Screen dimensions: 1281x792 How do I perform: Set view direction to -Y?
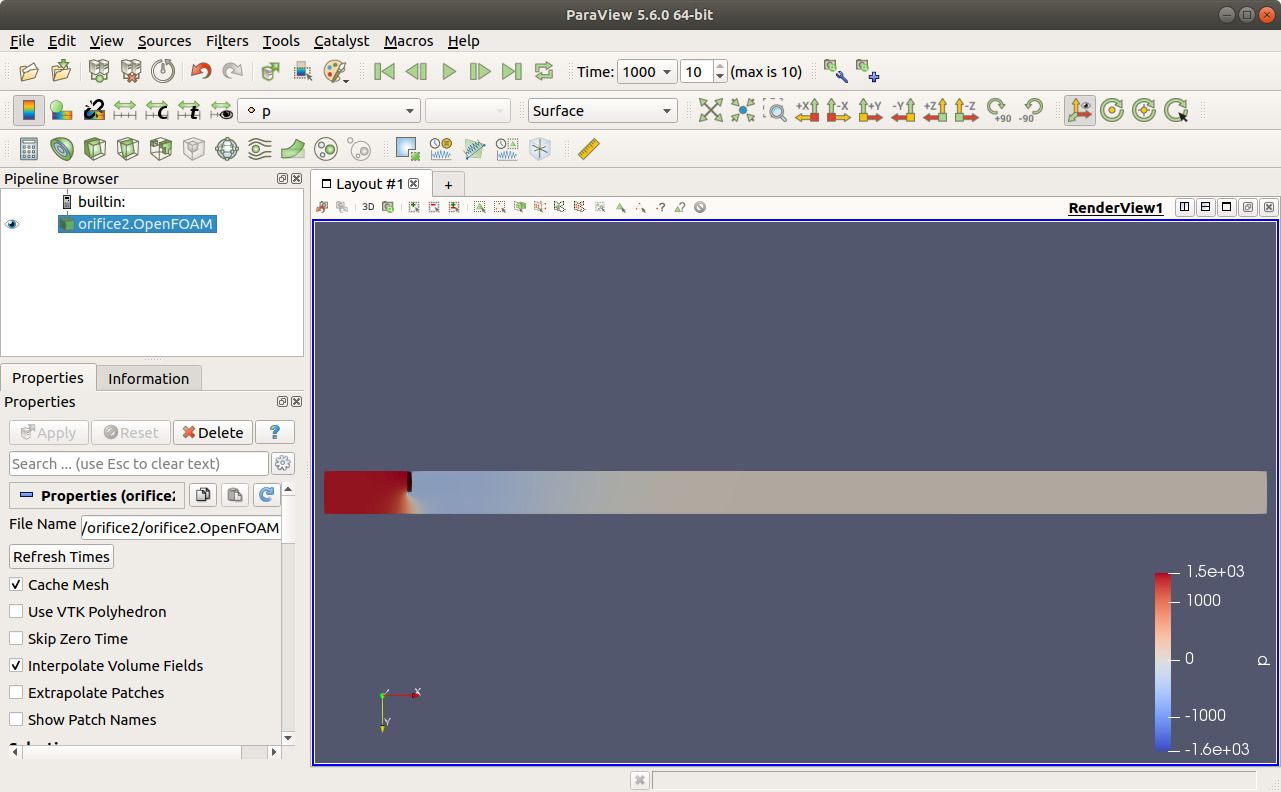(x=903, y=110)
